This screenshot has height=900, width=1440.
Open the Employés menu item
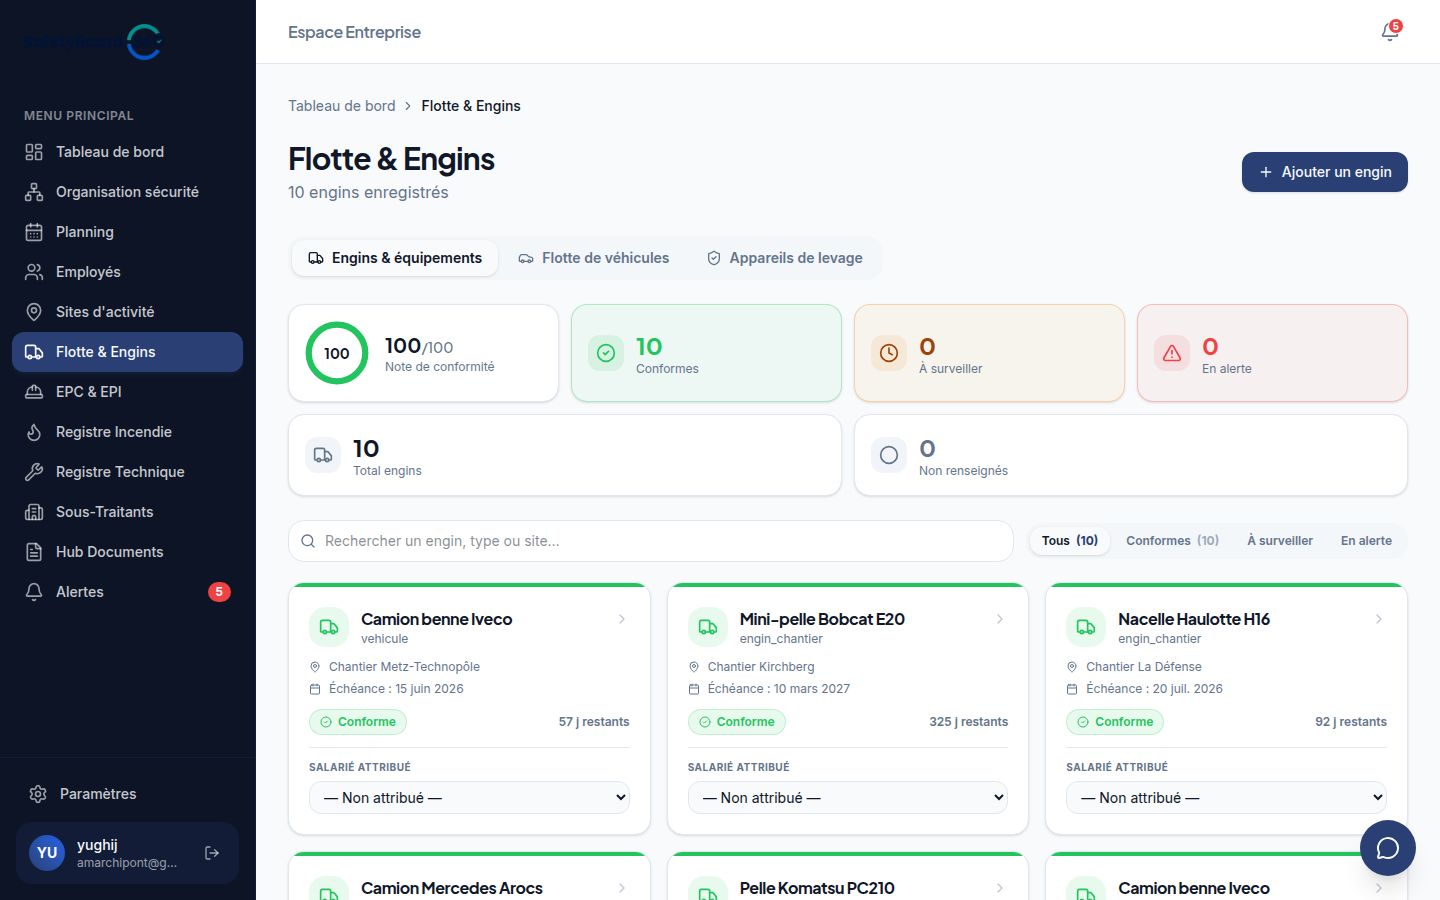pos(127,272)
